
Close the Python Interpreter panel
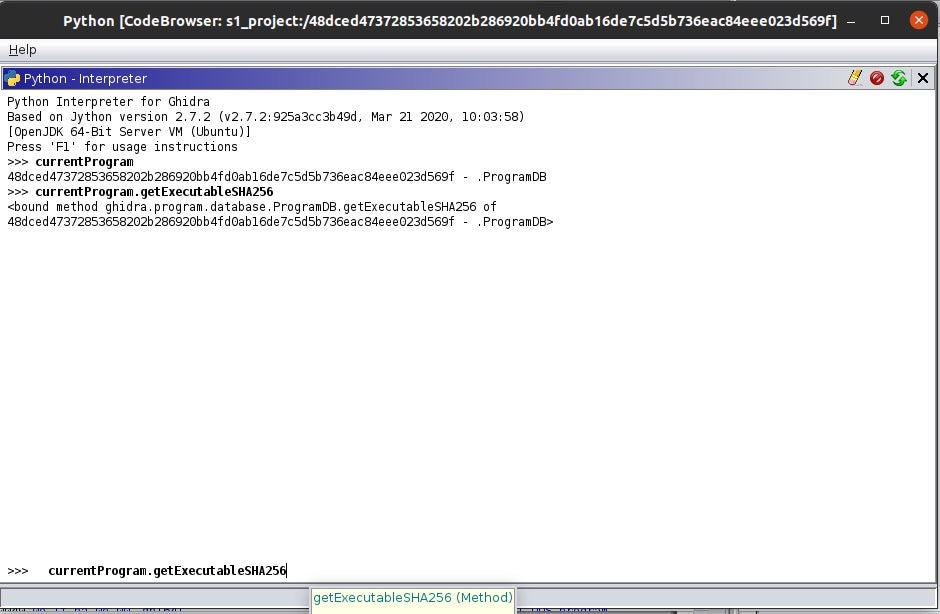point(923,78)
